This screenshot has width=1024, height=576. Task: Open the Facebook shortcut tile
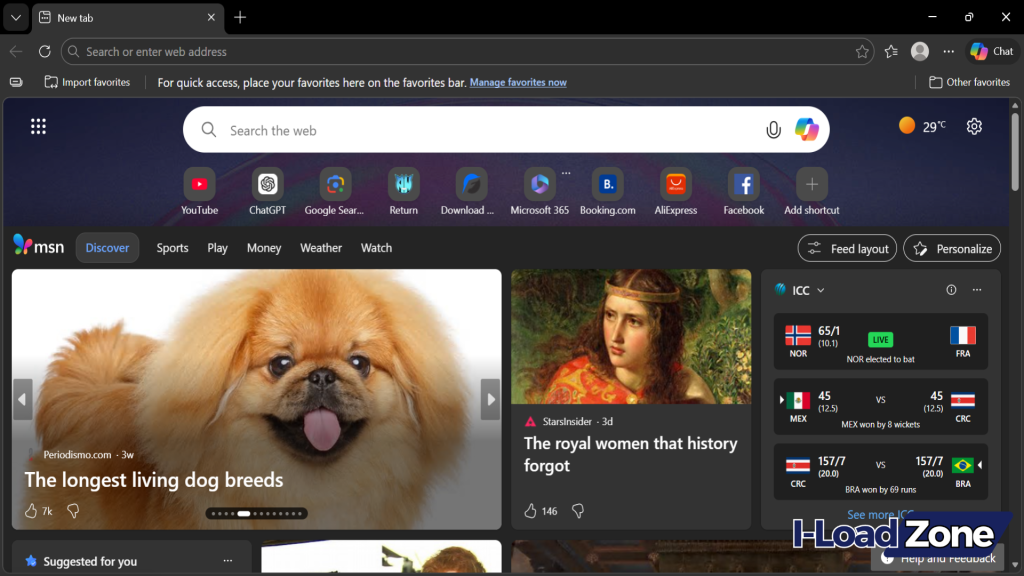[743, 185]
